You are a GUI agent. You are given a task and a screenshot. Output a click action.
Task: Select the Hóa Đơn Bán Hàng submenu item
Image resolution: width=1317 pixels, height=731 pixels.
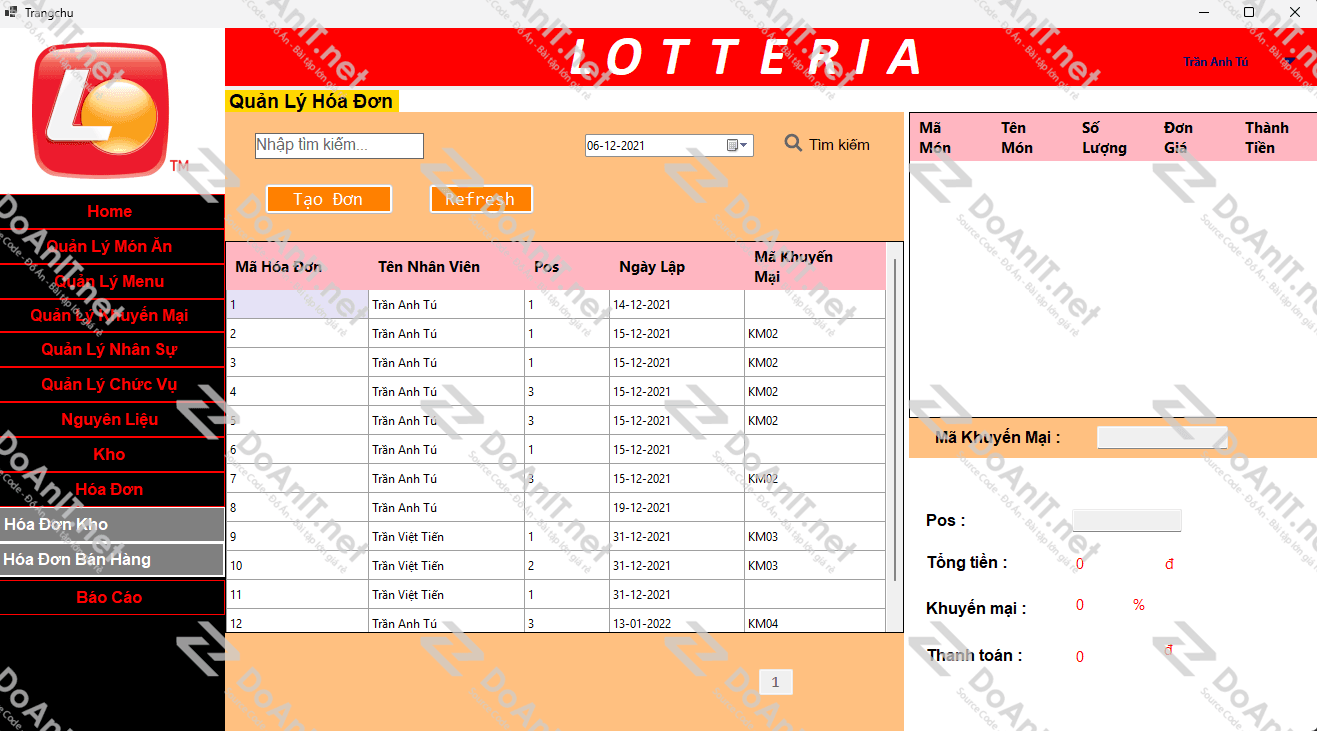(112, 559)
